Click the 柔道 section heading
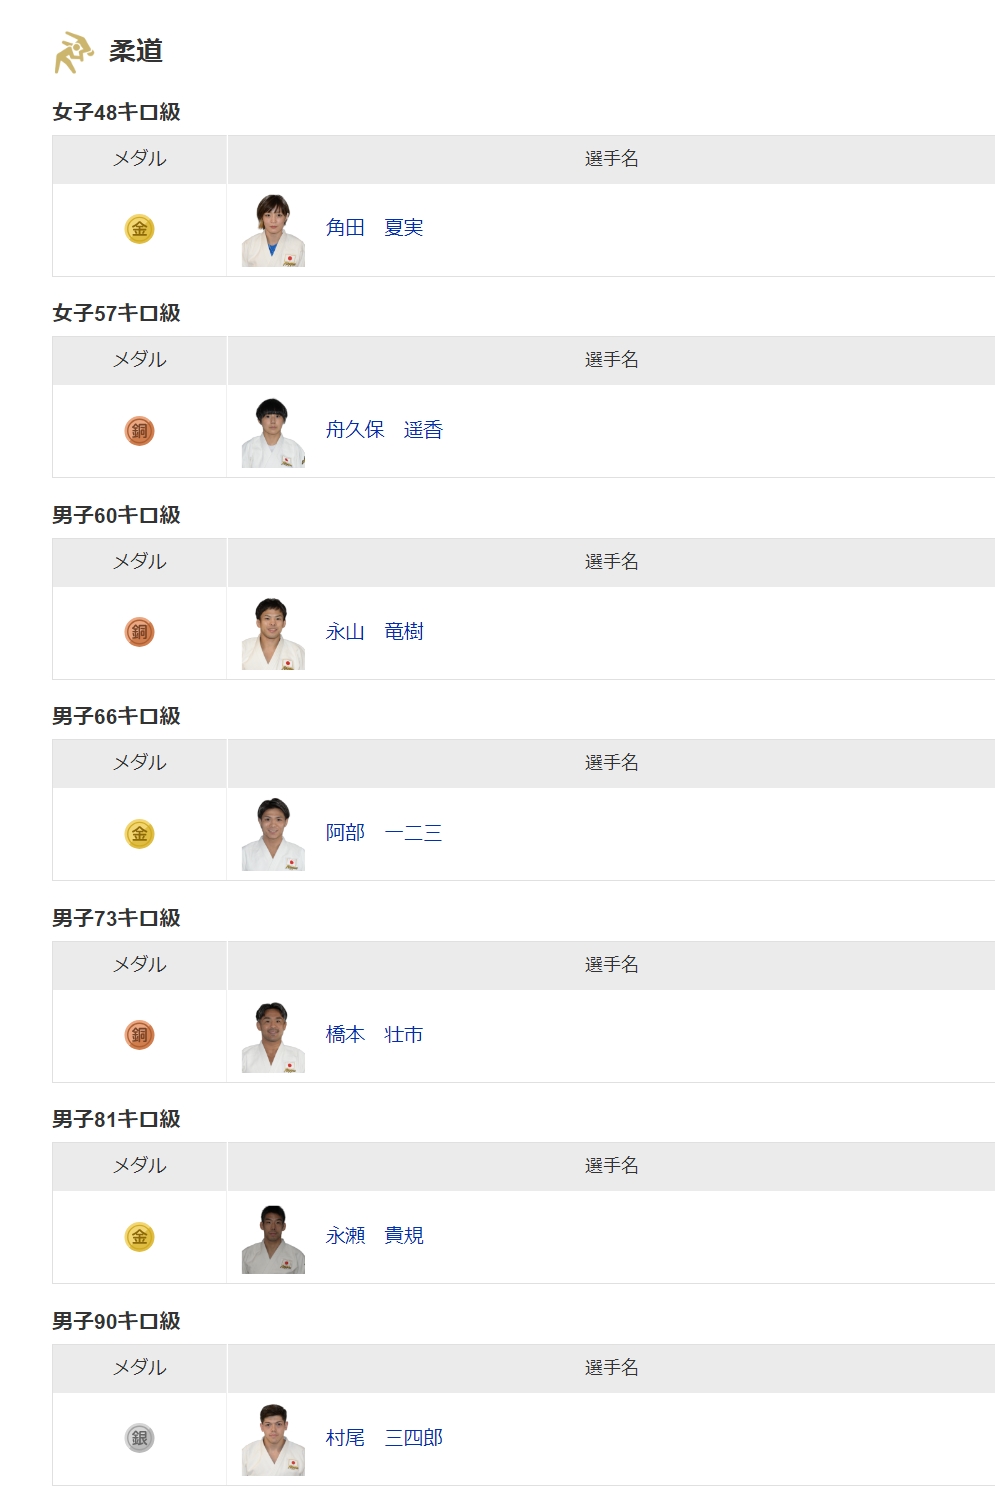Image resolution: width=995 pixels, height=1502 pixels. click(136, 51)
